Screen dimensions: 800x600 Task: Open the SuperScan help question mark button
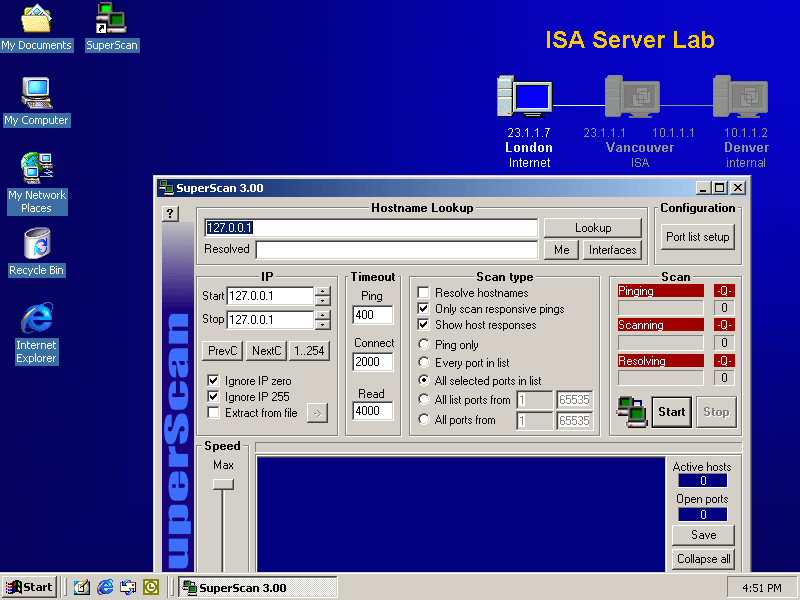coord(170,213)
